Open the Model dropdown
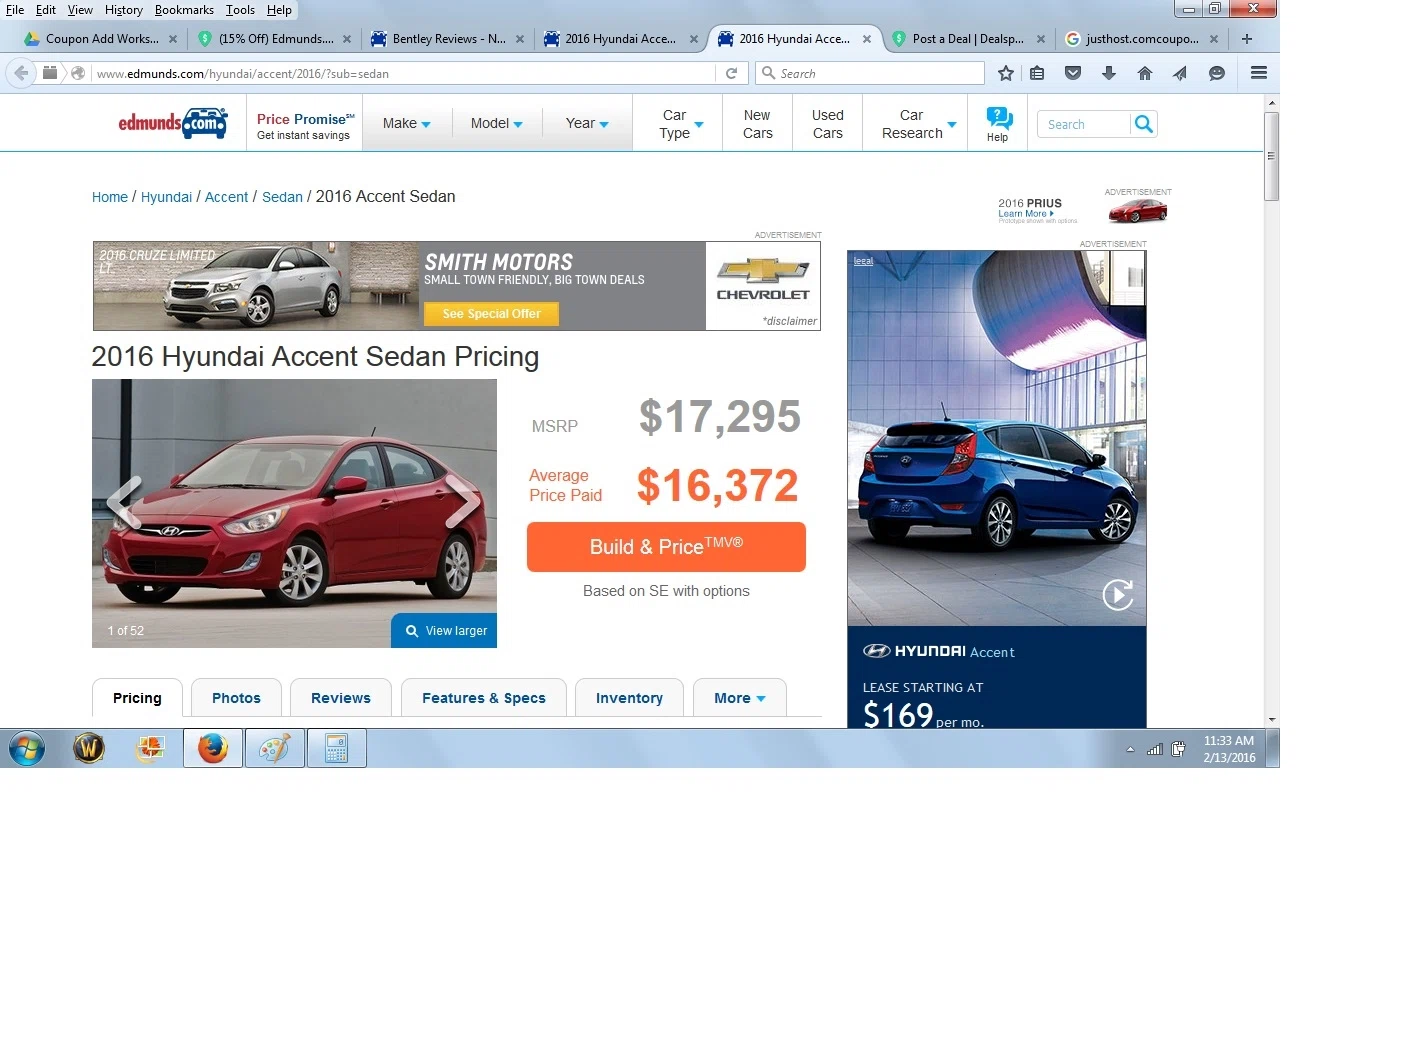 (x=496, y=123)
